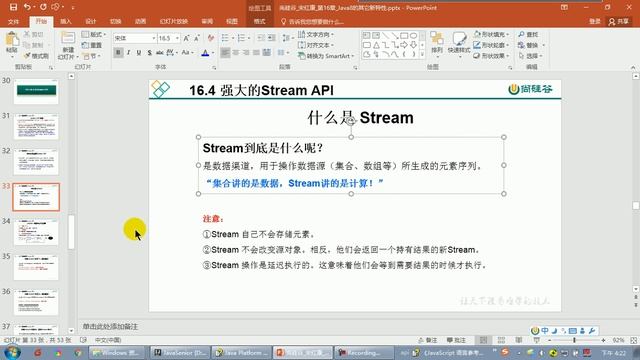Insert a text box from shapes gallery
Viewport: 640px width, 360px height.
367,36
